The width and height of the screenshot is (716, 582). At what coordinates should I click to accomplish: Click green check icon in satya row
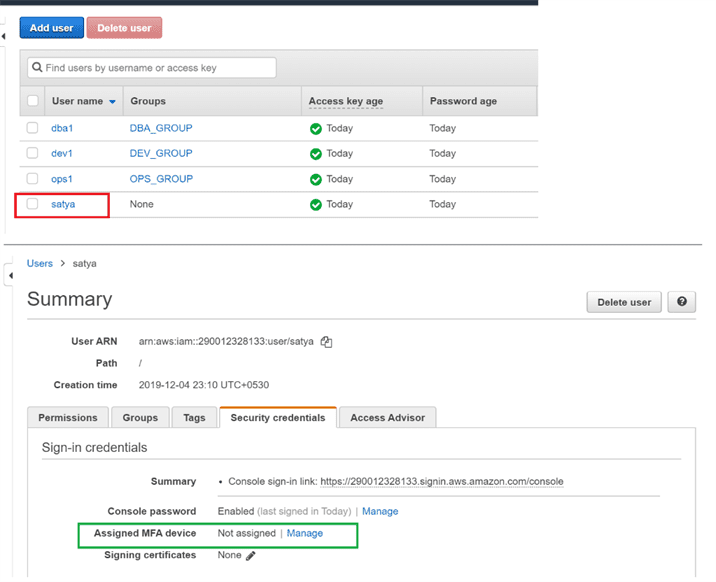pos(316,205)
